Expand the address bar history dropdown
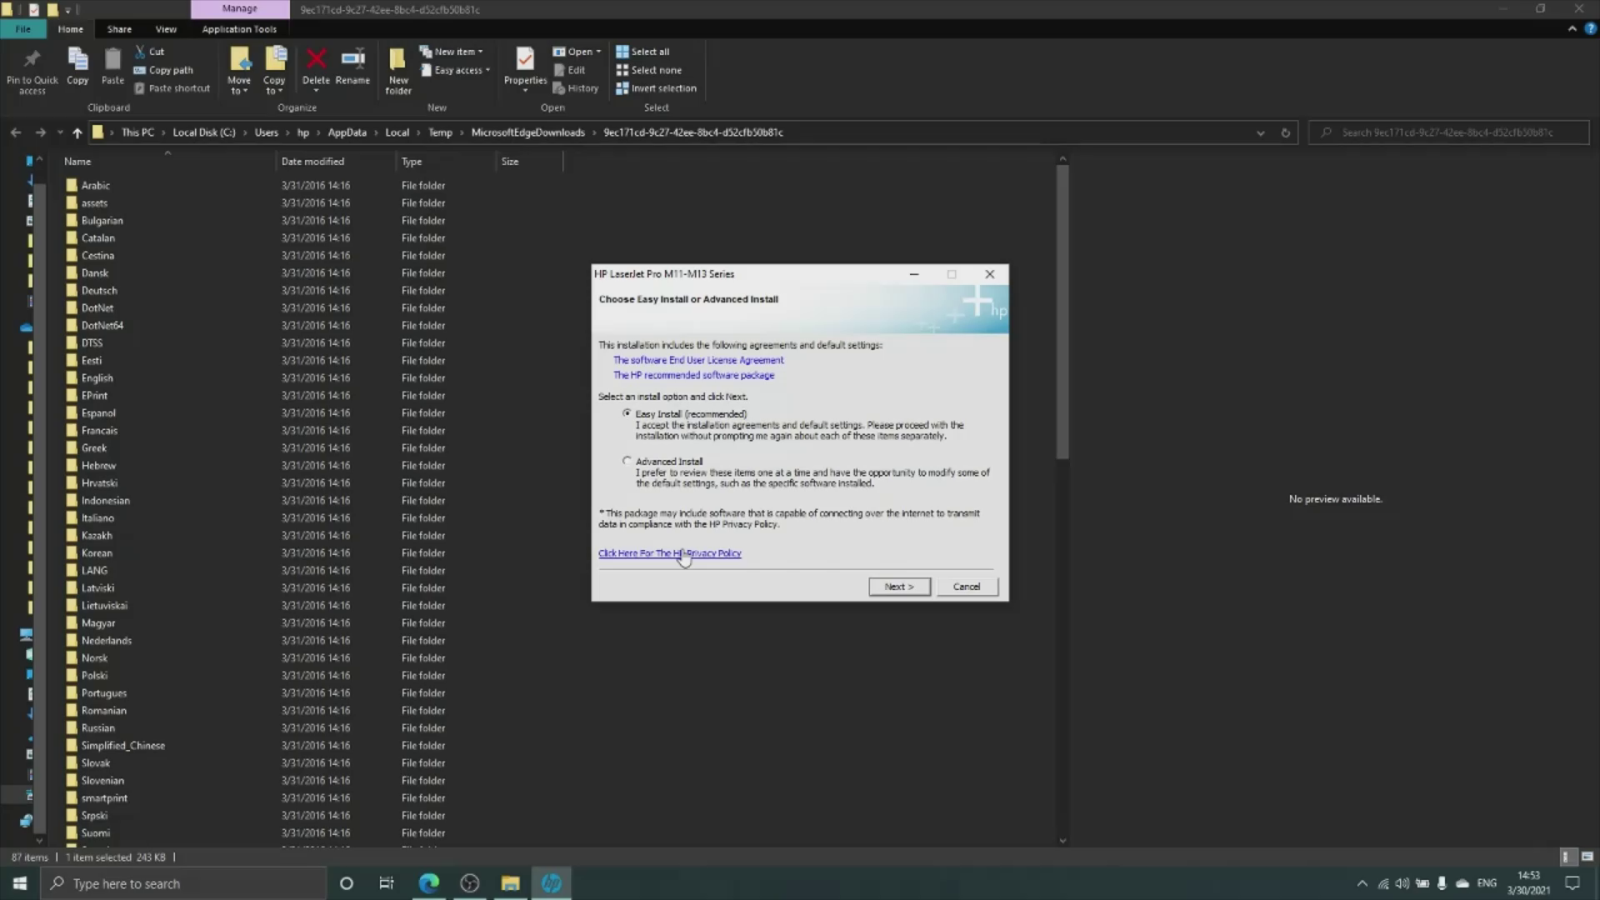Screen dimensions: 1600x900 tap(1260, 132)
